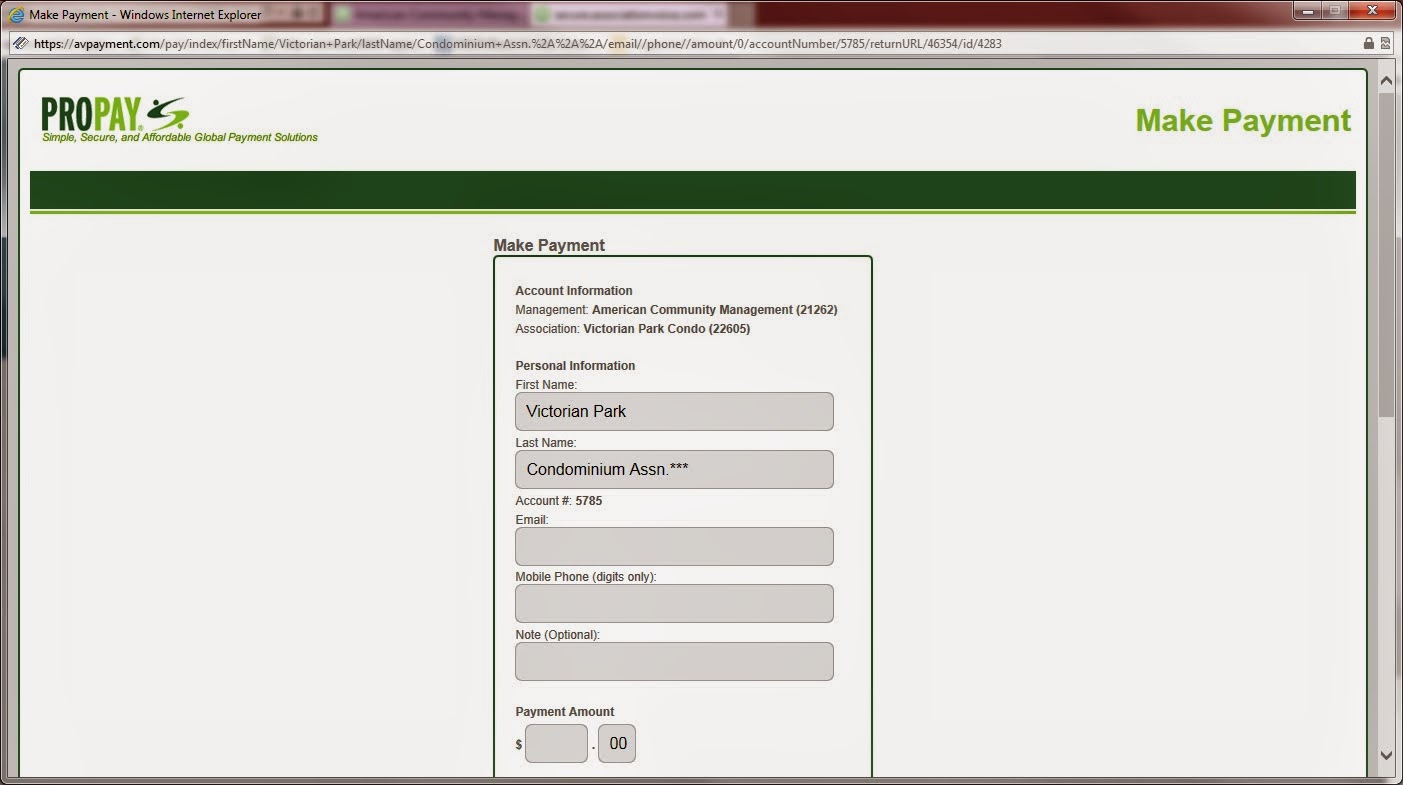
Task: Click the 'Account Information' heading
Action: [574, 291]
